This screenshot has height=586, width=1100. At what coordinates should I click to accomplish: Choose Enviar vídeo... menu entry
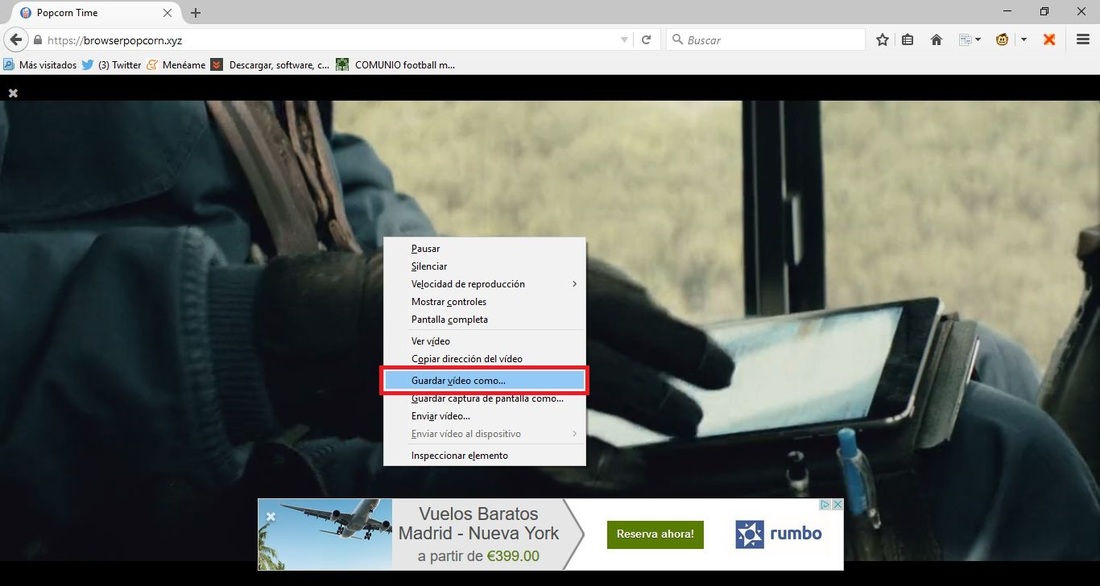484,416
